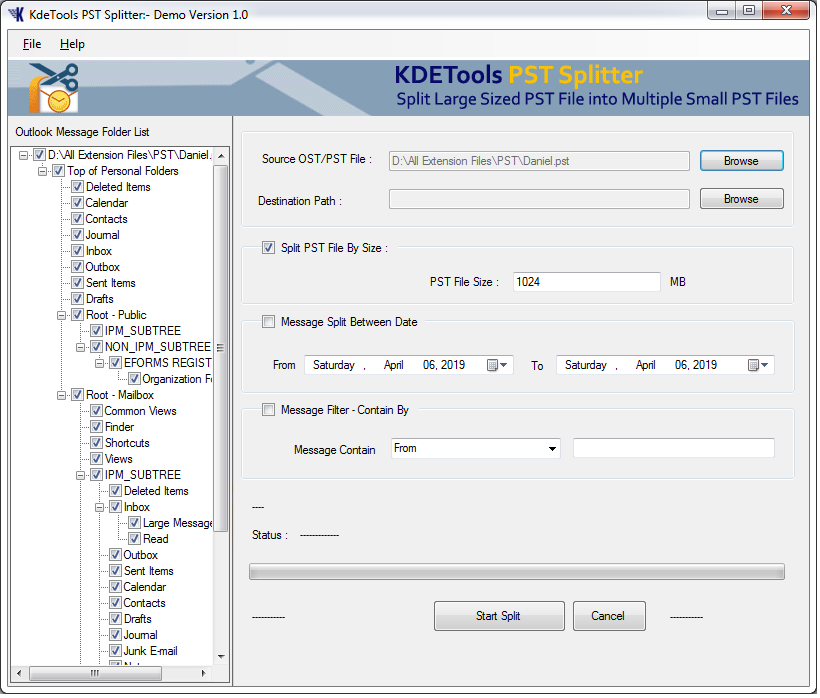Toggle the Split PST File By Size checkbox
Viewport: 820px width, 698px height.
(268, 248)
